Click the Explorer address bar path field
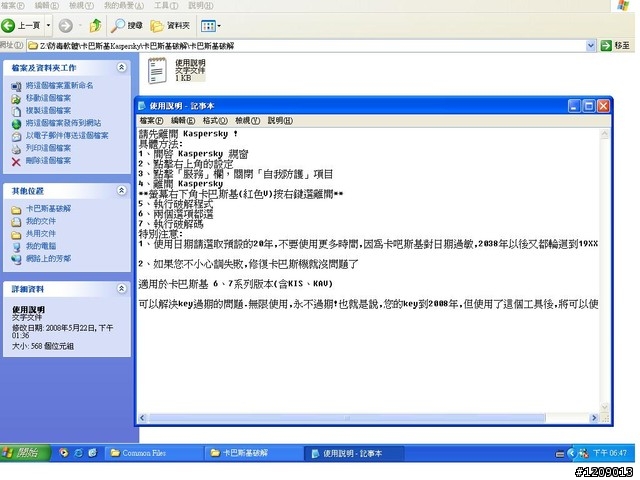 (x=306, y=46)
